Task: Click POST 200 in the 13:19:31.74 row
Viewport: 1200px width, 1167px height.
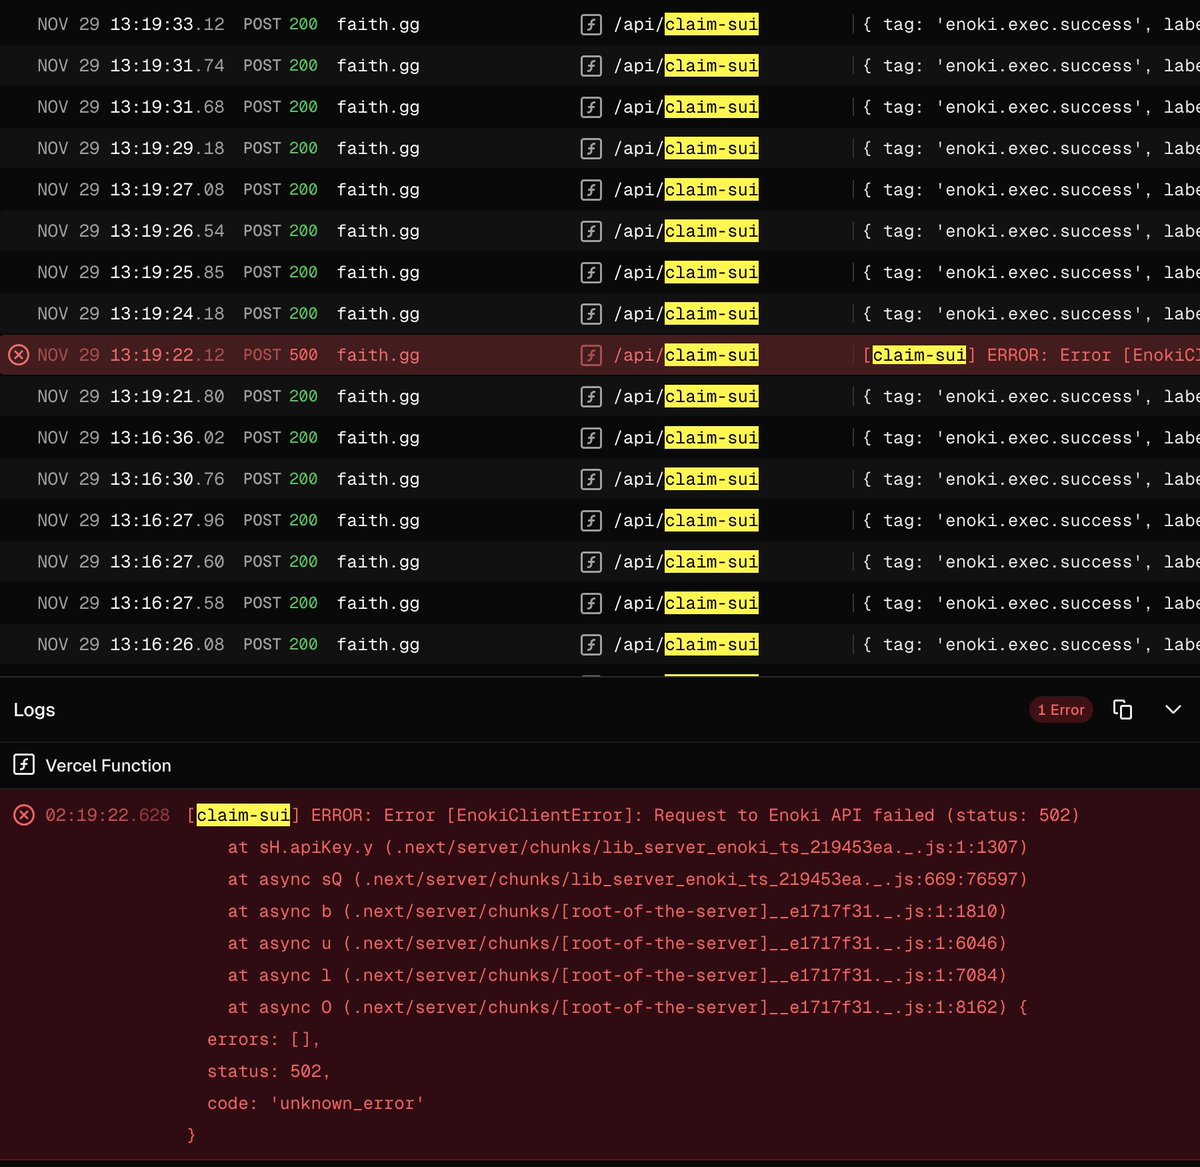Action: coord(280,66)
